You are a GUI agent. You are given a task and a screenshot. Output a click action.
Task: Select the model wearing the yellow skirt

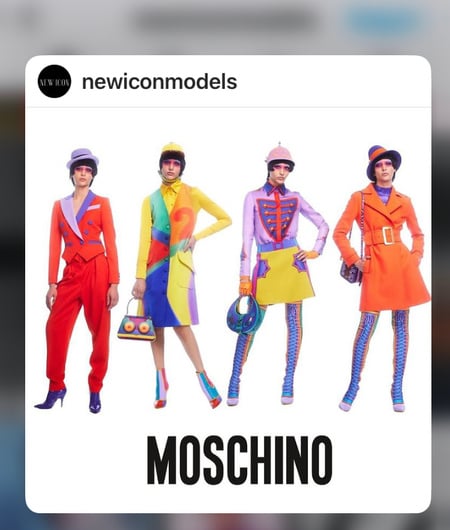coord(277,274)
